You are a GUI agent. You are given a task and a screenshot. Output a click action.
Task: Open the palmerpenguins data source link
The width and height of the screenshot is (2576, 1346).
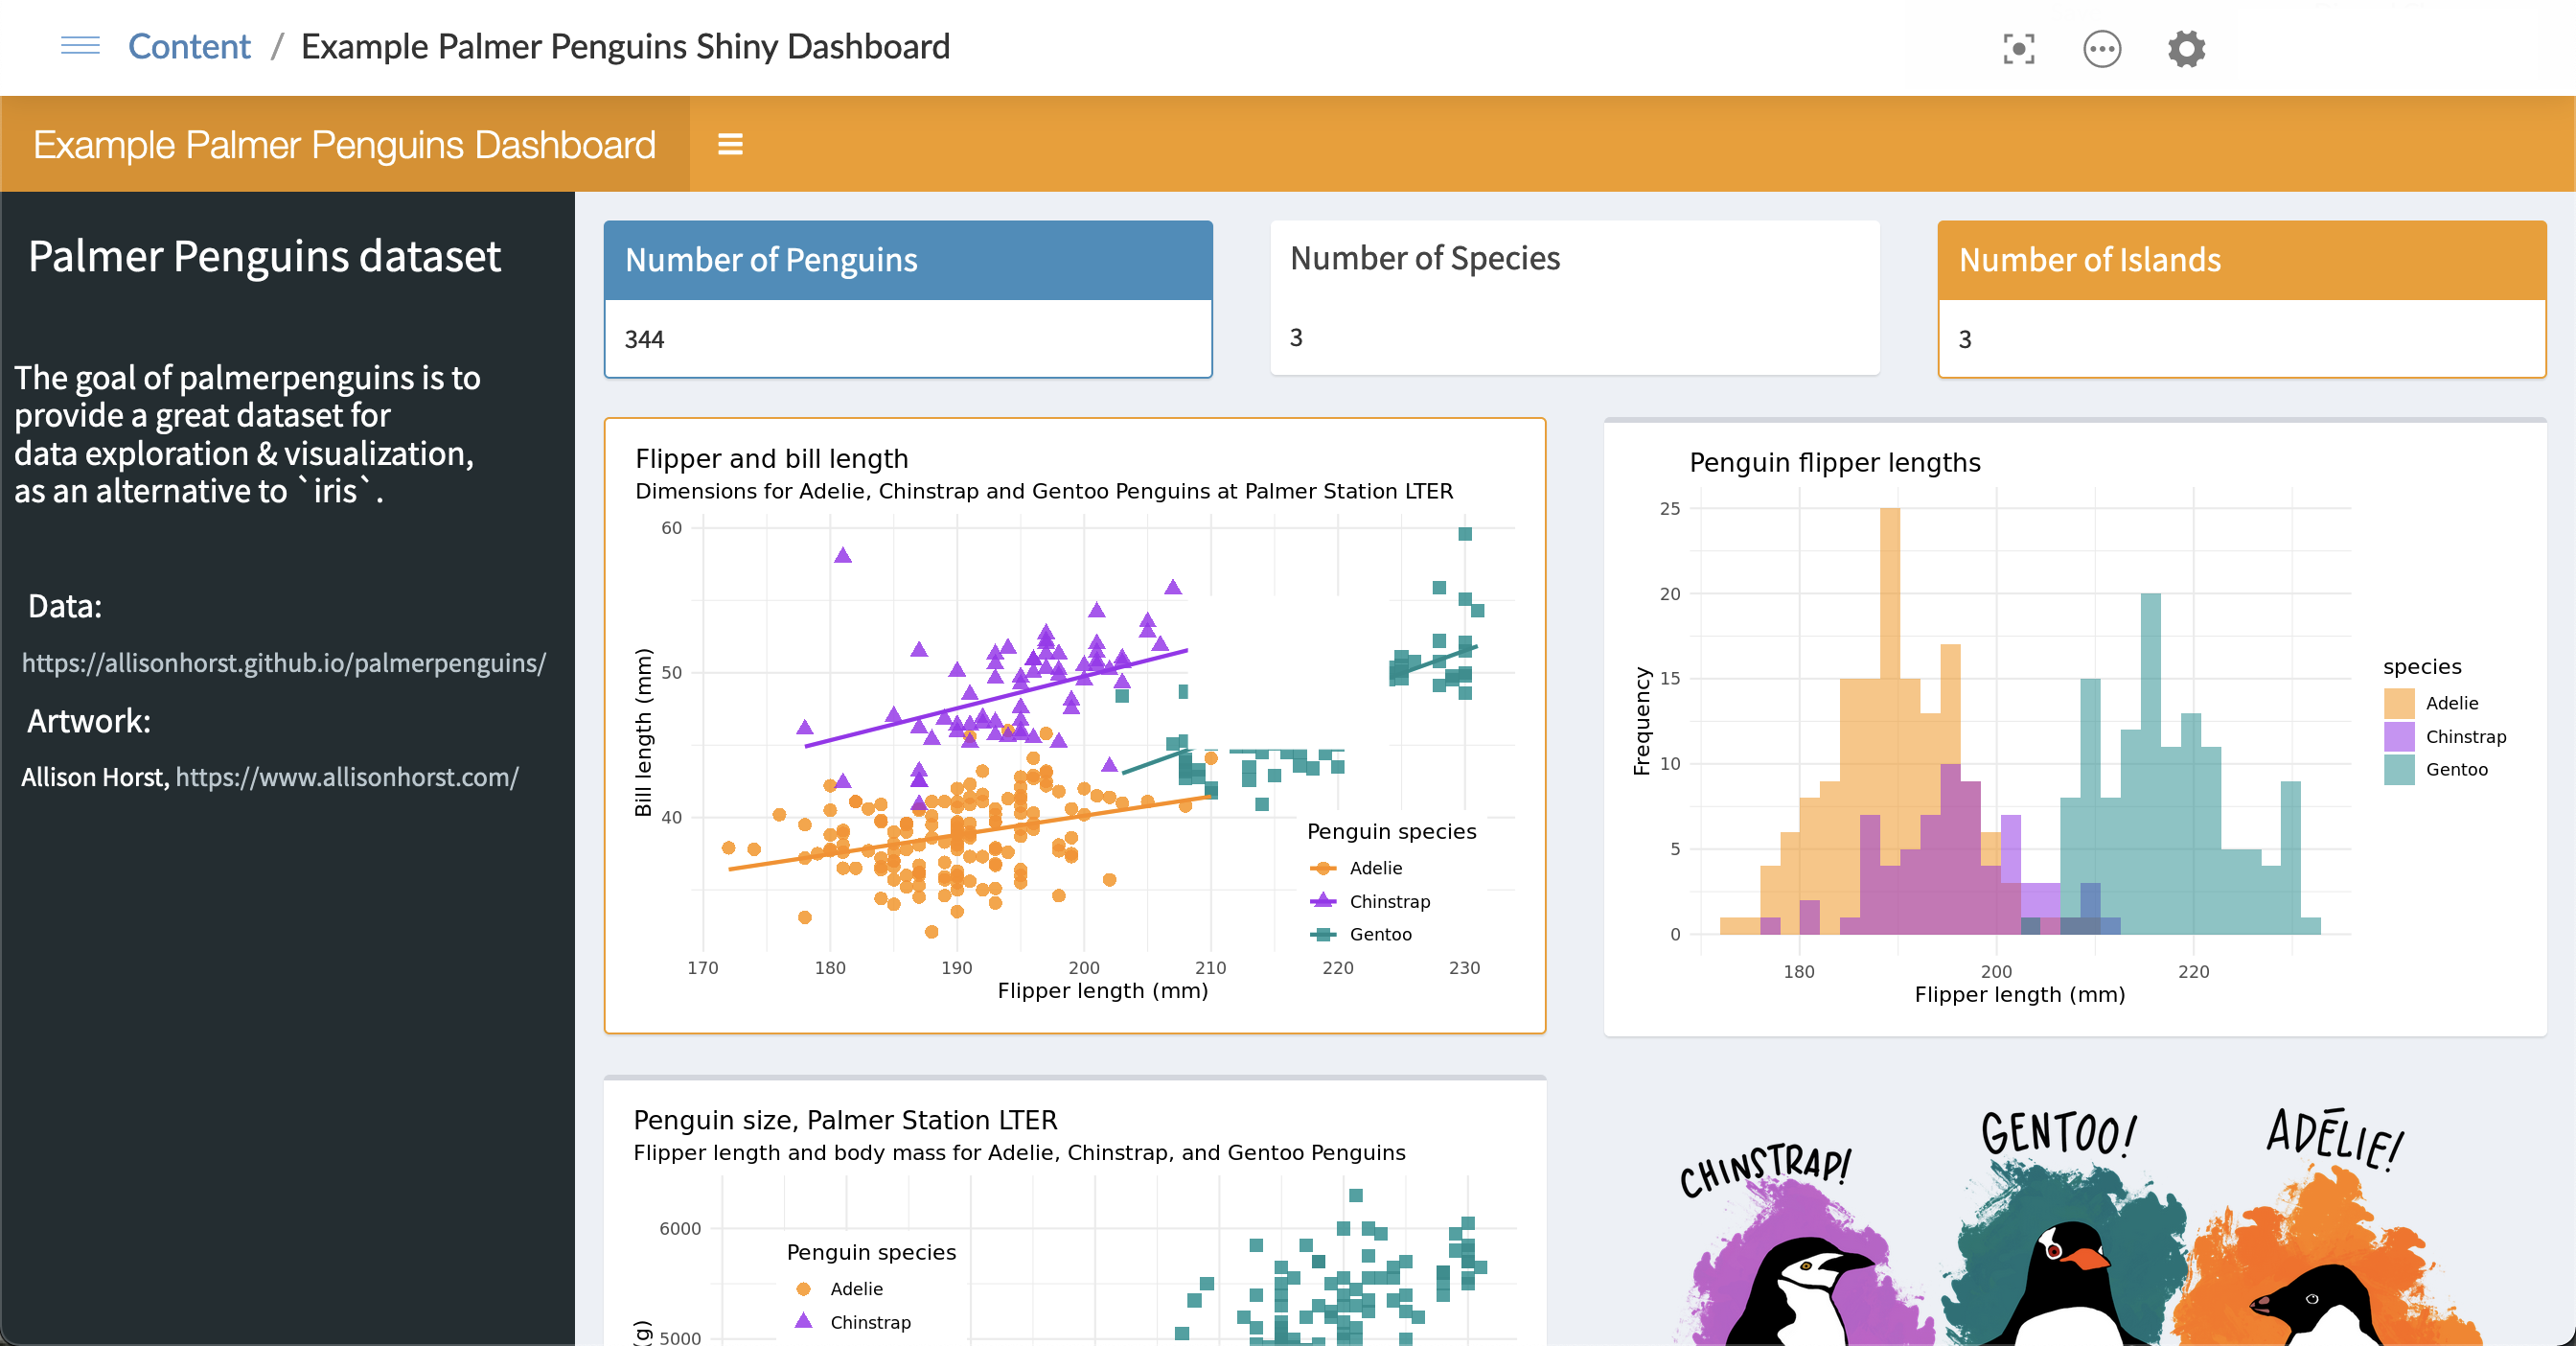281,662
